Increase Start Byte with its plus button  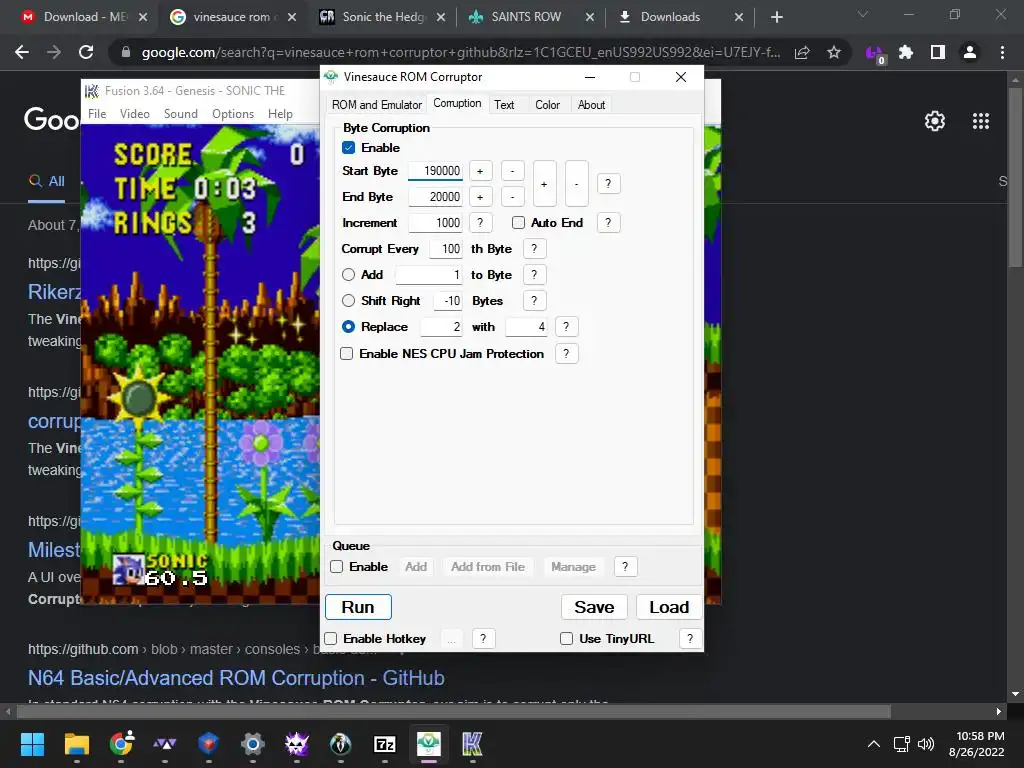(x=480, y=171)
